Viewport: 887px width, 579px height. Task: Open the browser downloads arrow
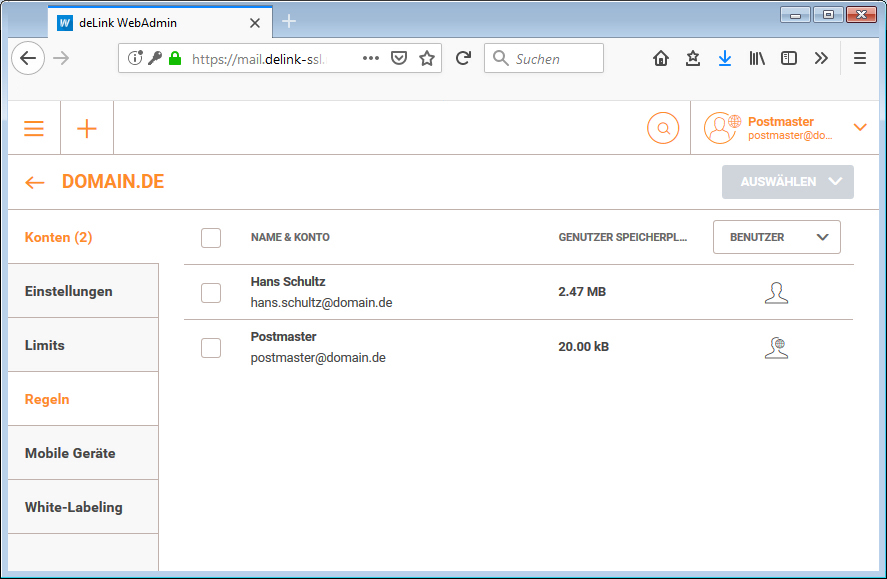tap(725, 58)
